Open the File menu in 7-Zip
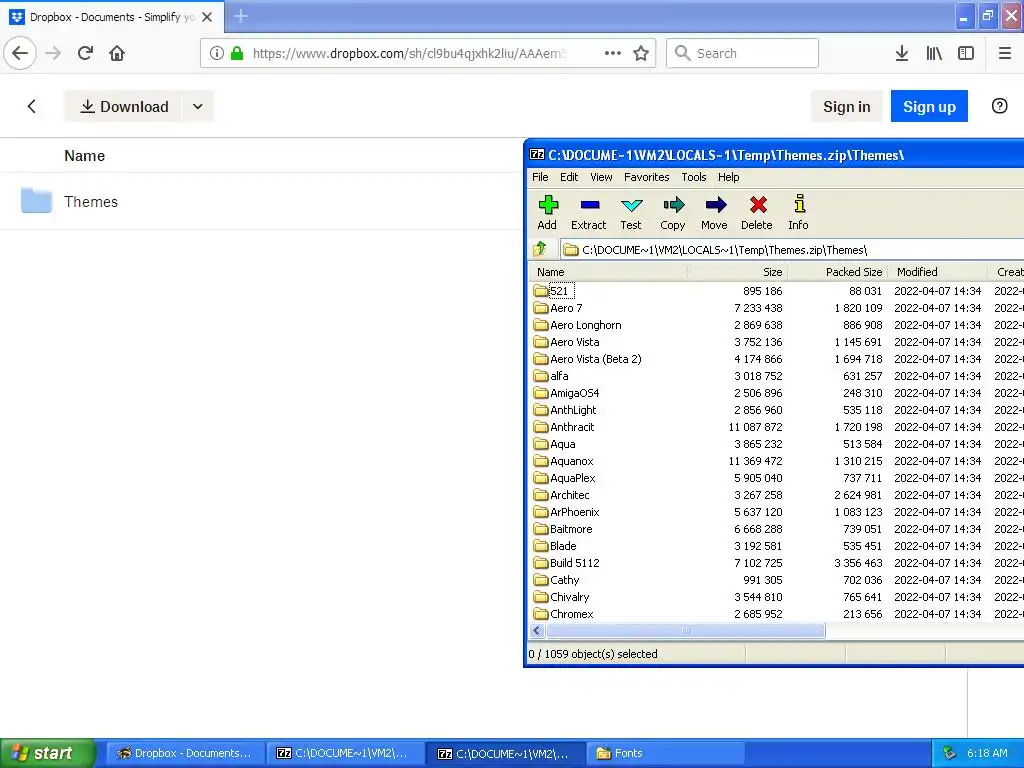1024x768 pixels. (x=540, y=177)
